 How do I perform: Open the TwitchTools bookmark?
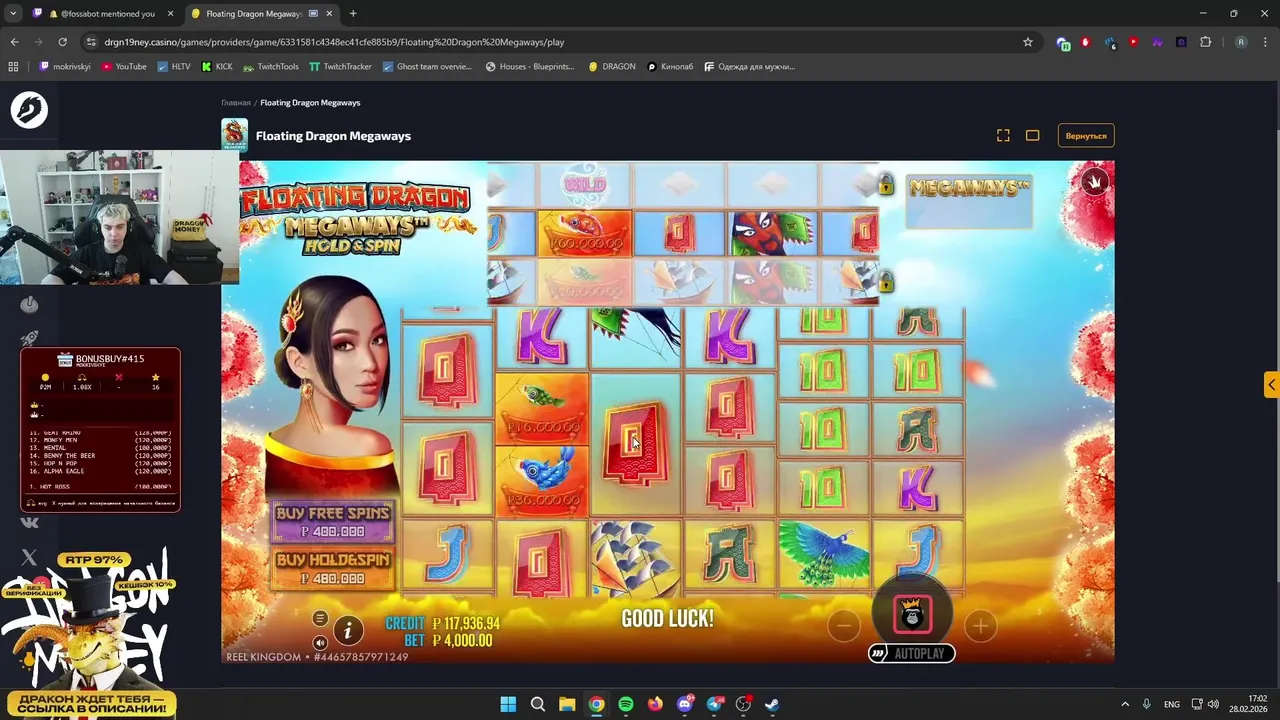270,67
